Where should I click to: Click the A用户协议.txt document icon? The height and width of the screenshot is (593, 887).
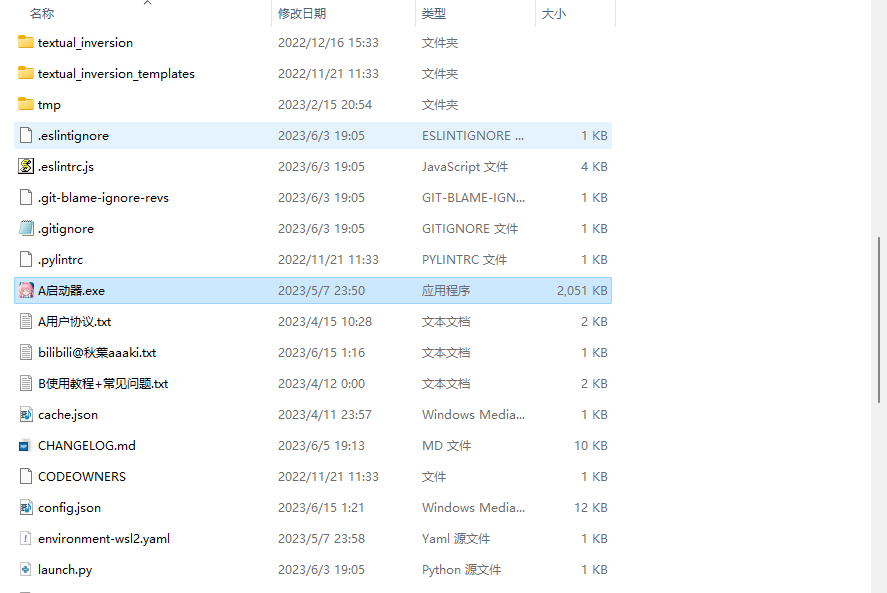click(25, 321)
